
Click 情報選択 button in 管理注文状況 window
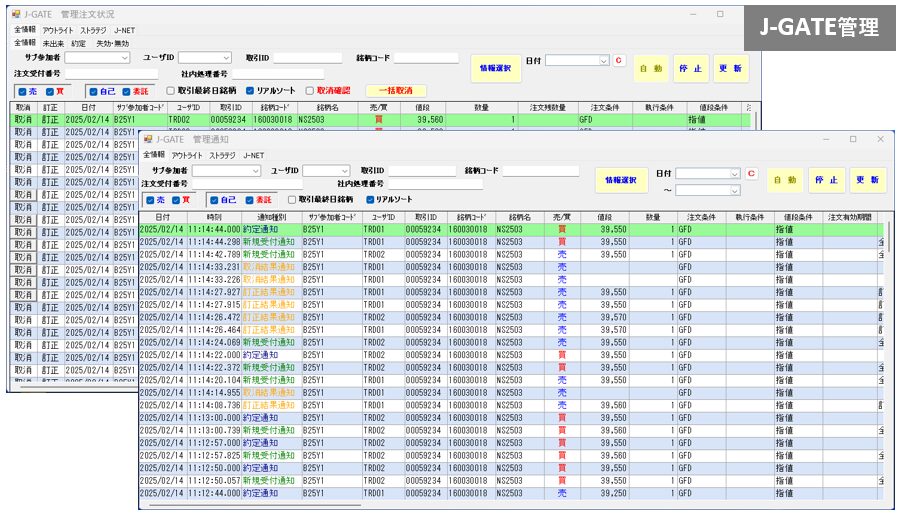[496, 68]
